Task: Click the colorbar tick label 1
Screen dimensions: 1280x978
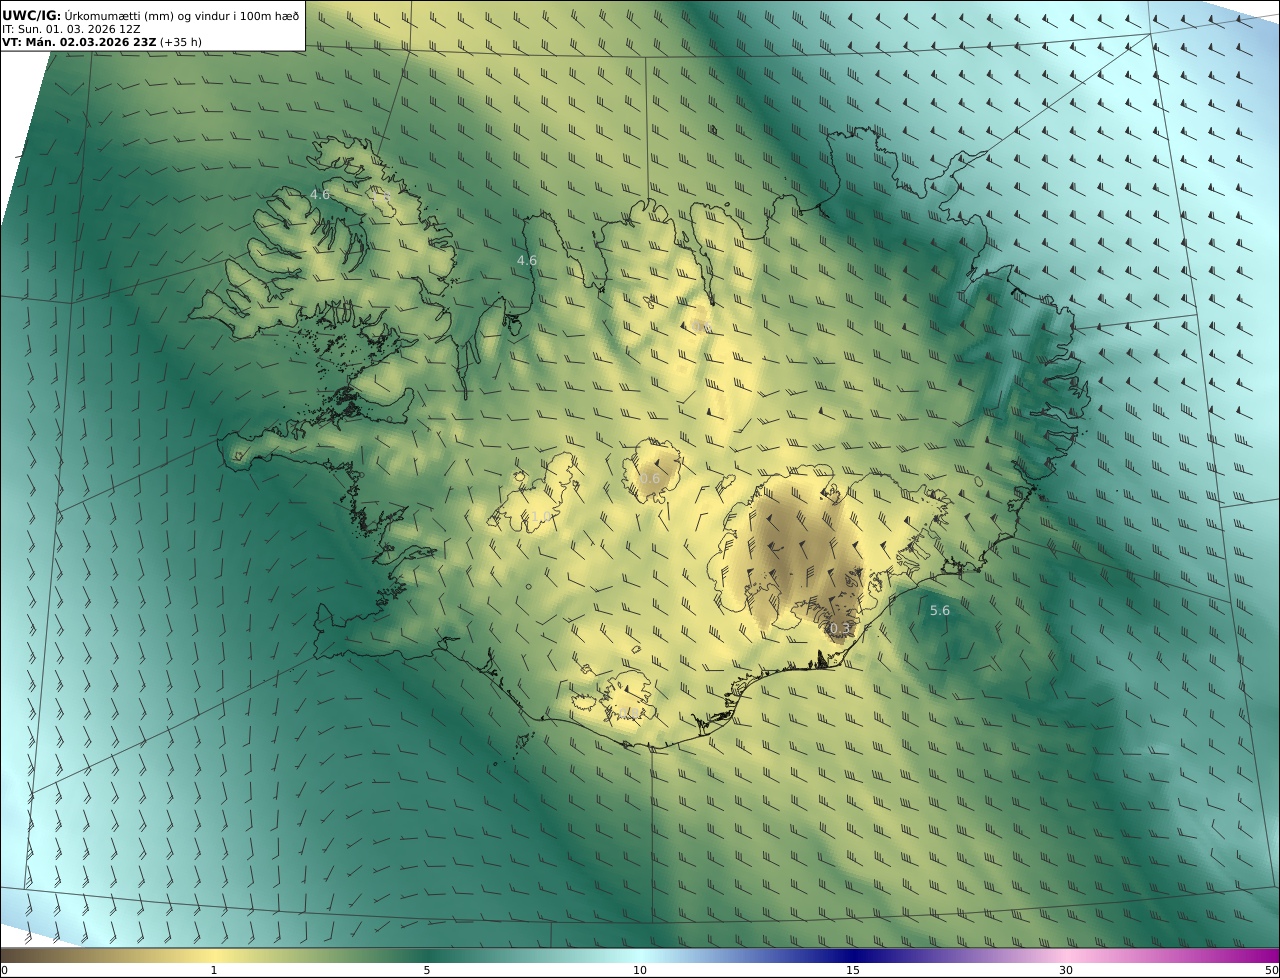Action: 214,970
